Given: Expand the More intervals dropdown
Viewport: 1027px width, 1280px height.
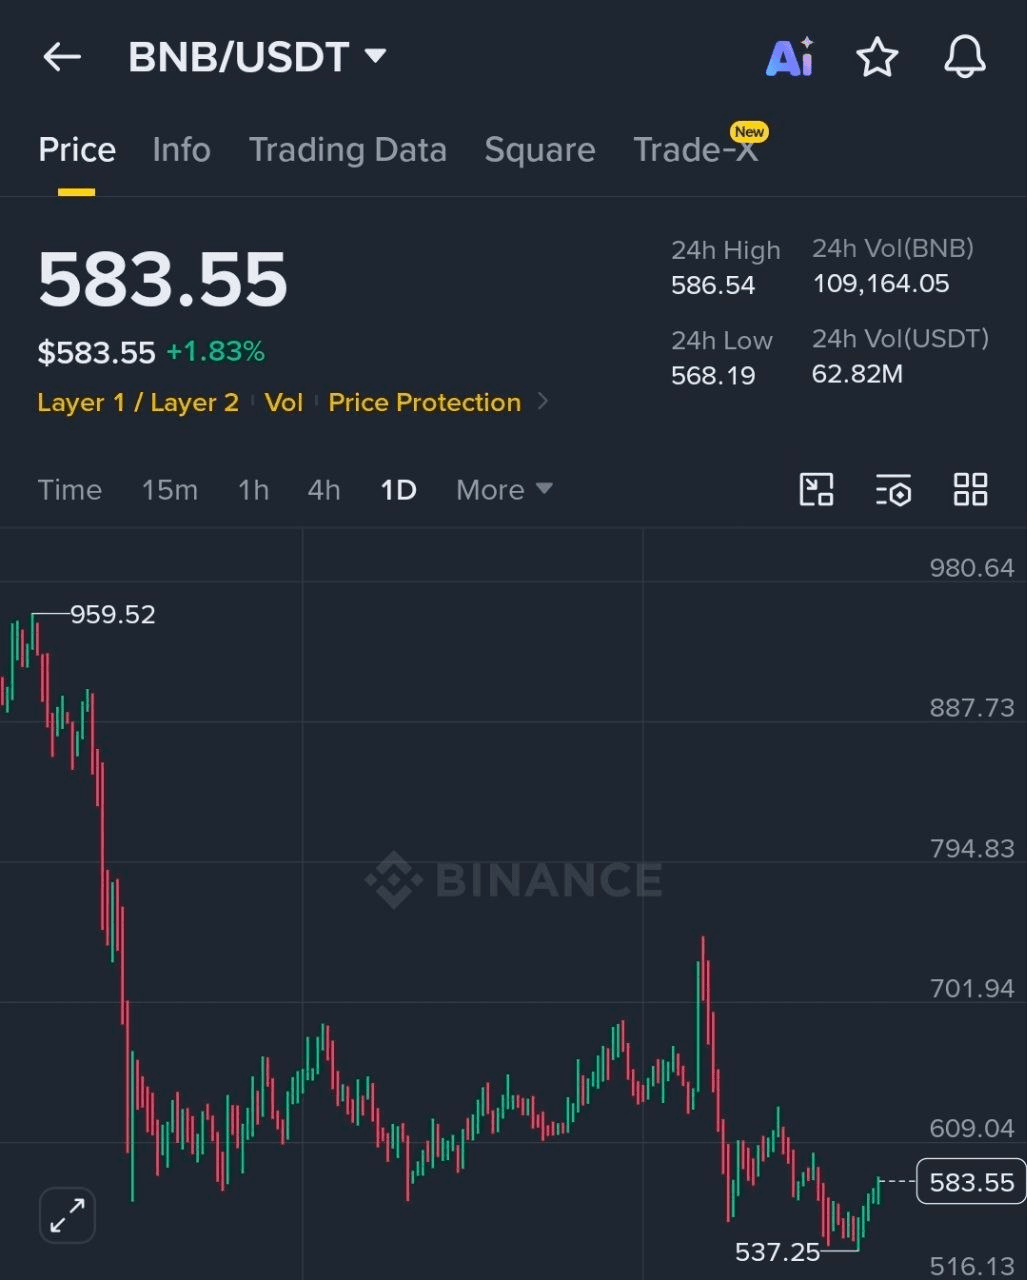Looking at the screenshot, I should (504, 490).
